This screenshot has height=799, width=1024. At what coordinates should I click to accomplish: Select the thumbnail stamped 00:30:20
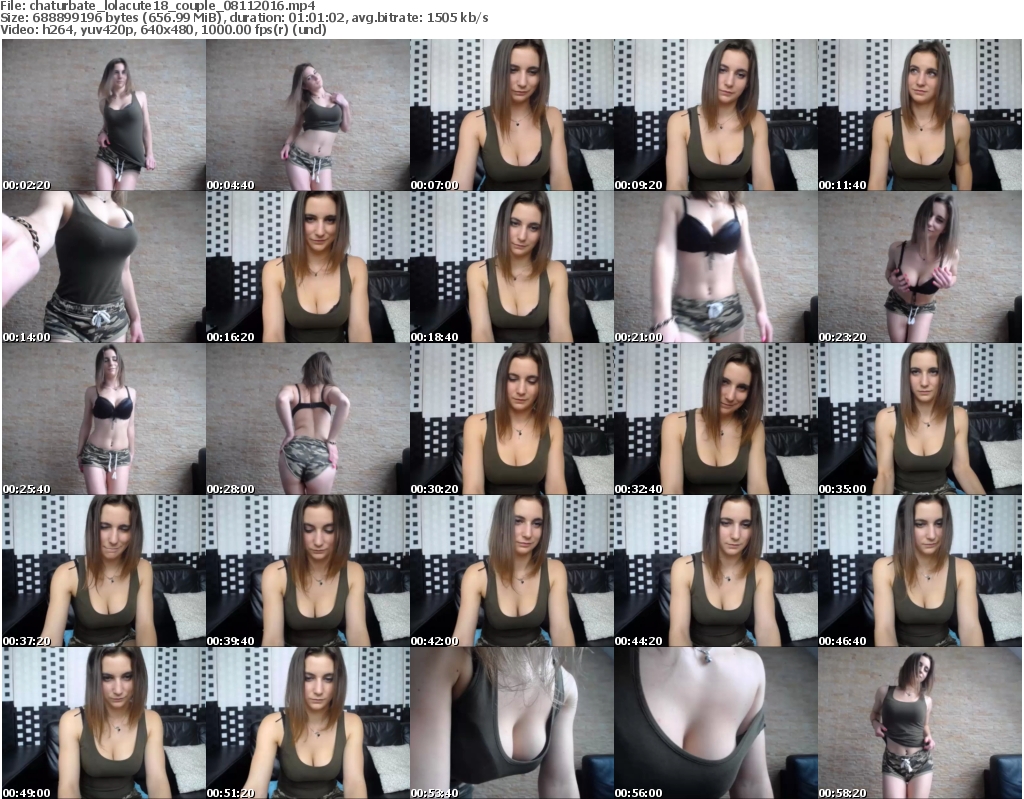point(511,419)
